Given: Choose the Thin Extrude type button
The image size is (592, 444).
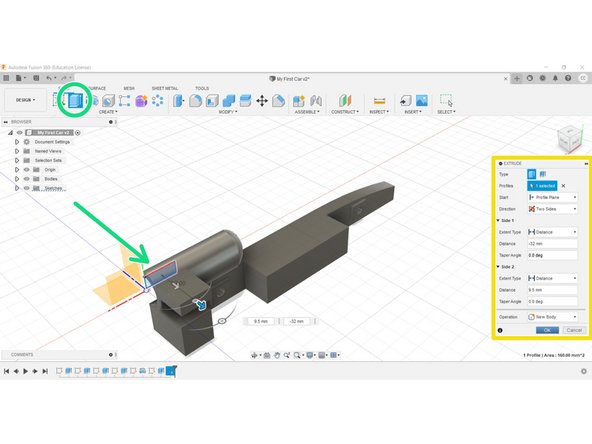Looking at the screenshot, I should [543, 174].
